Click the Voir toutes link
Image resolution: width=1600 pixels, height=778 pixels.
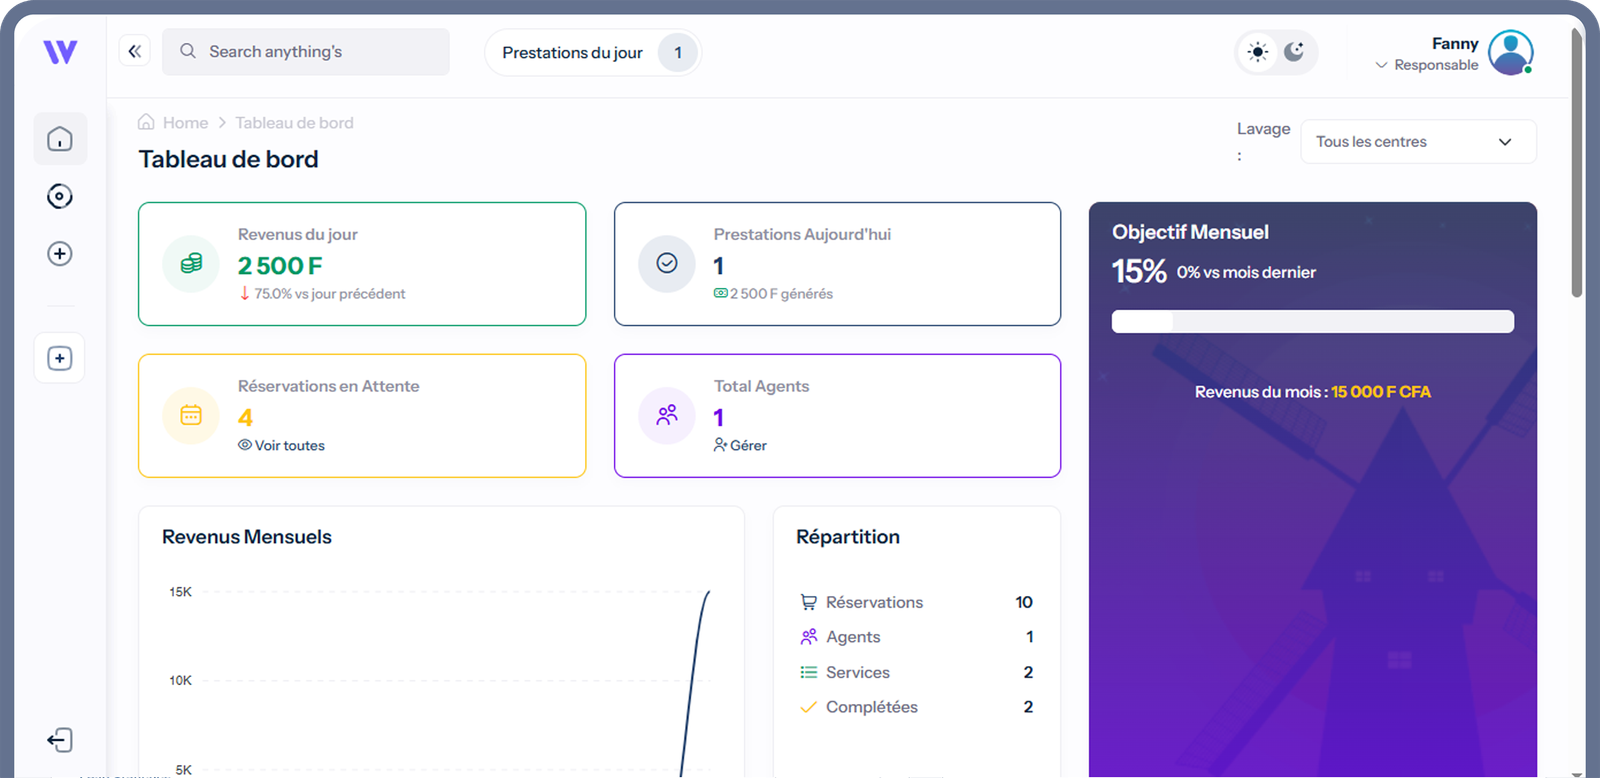tap(289, 446)
